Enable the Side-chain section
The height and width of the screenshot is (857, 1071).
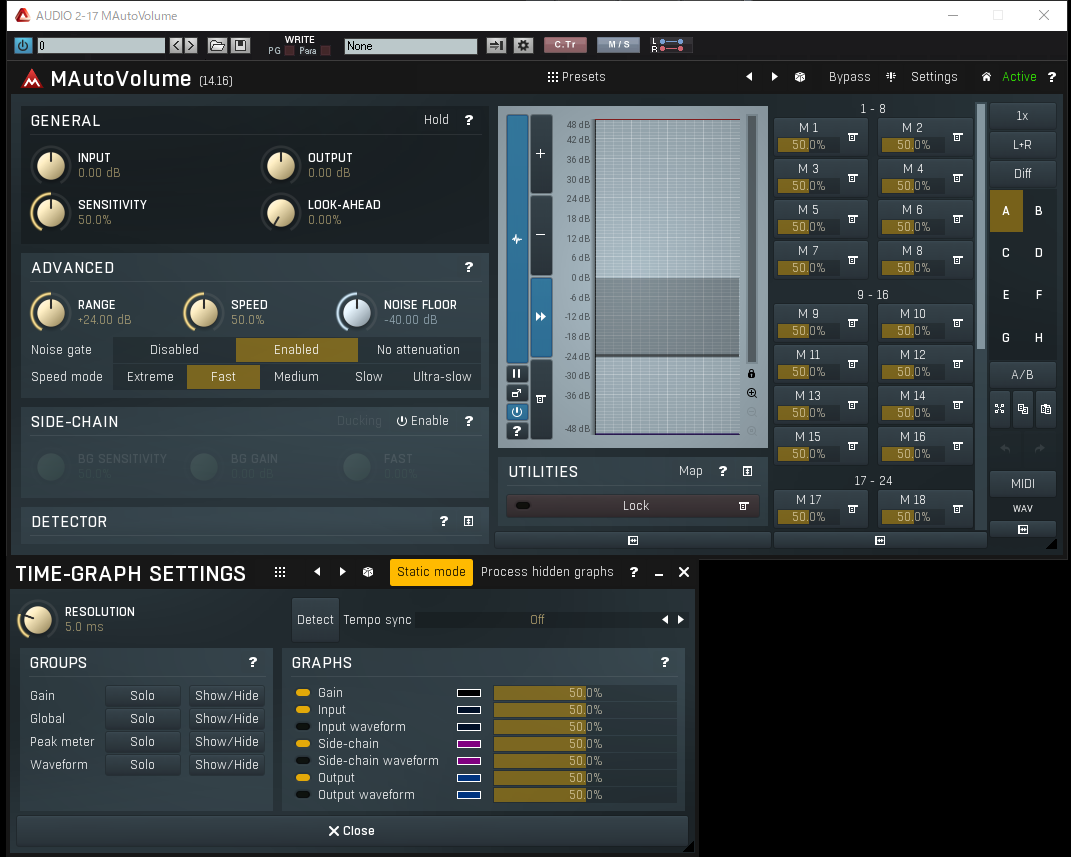pos(422,421)
